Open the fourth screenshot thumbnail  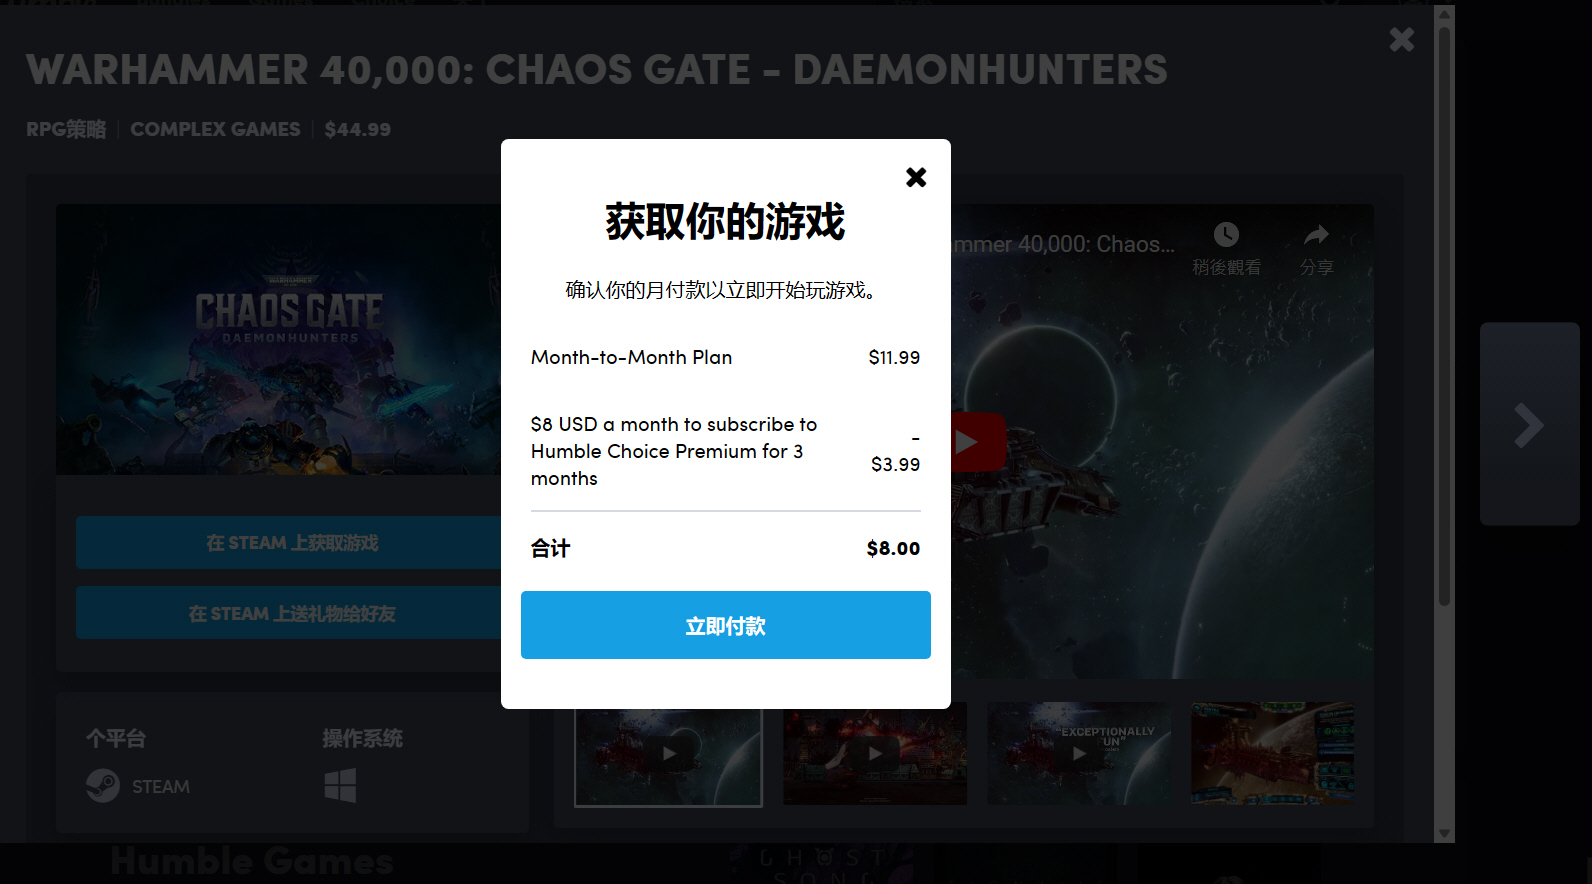coord(1274,755)
